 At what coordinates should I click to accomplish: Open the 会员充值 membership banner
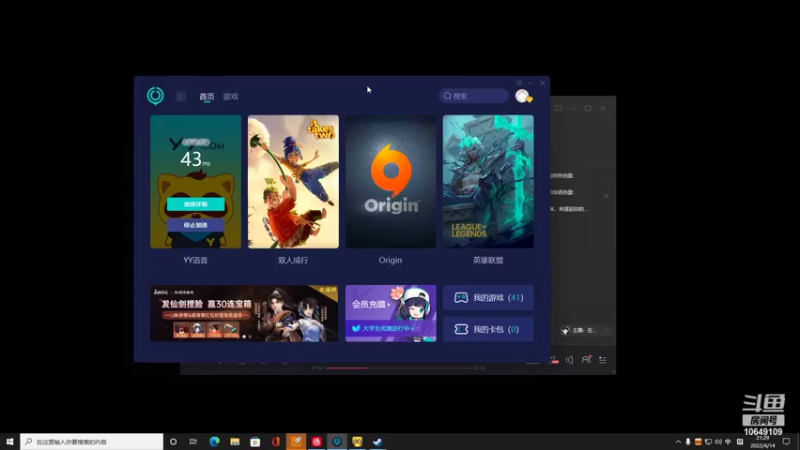[x=391, y=313]
